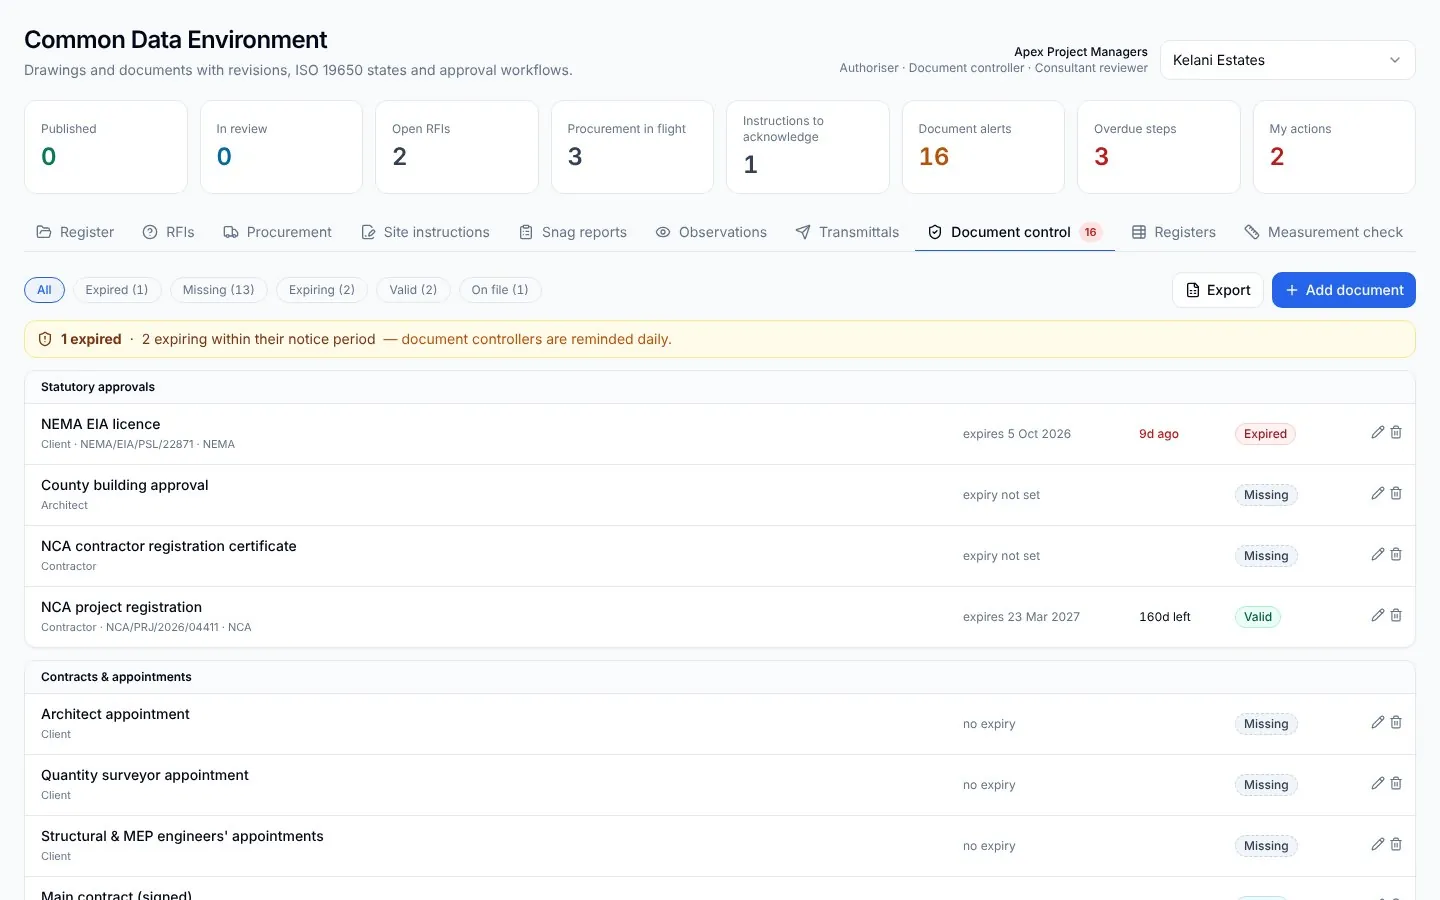Click the Missing badge for Architect appointment

click(1266, 724)
